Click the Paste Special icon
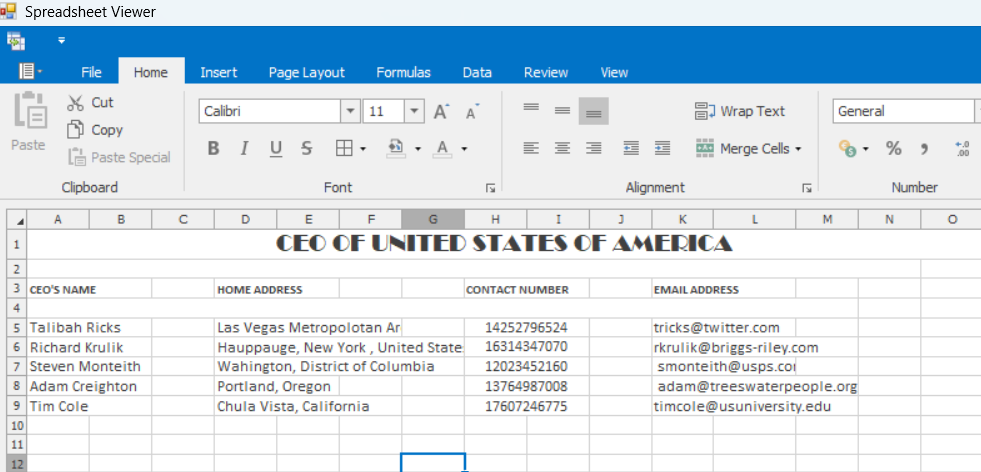 [x=77, y=157]
